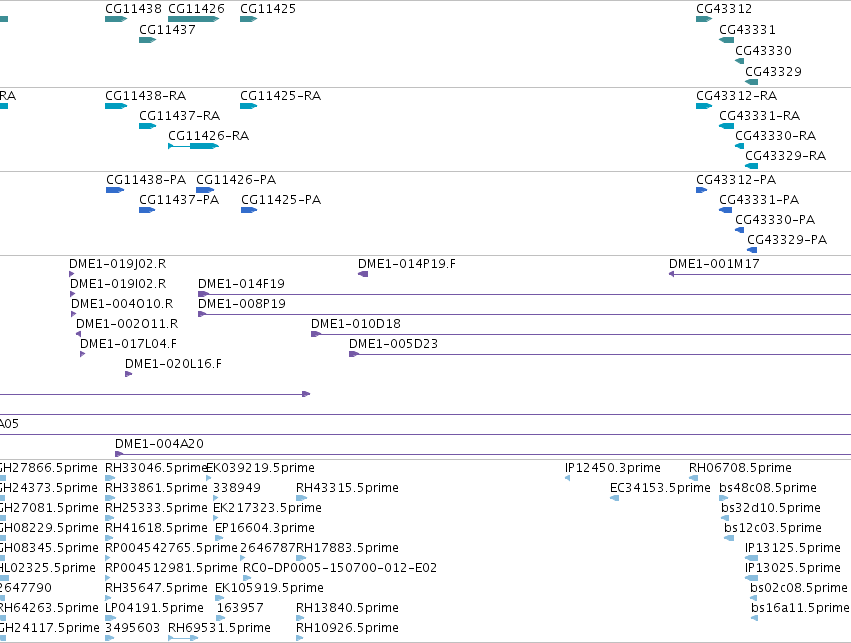Viewport: 851px width, 643px height.
Task: Click the CG43330-PA protein feature
Action: click(739, 230)
